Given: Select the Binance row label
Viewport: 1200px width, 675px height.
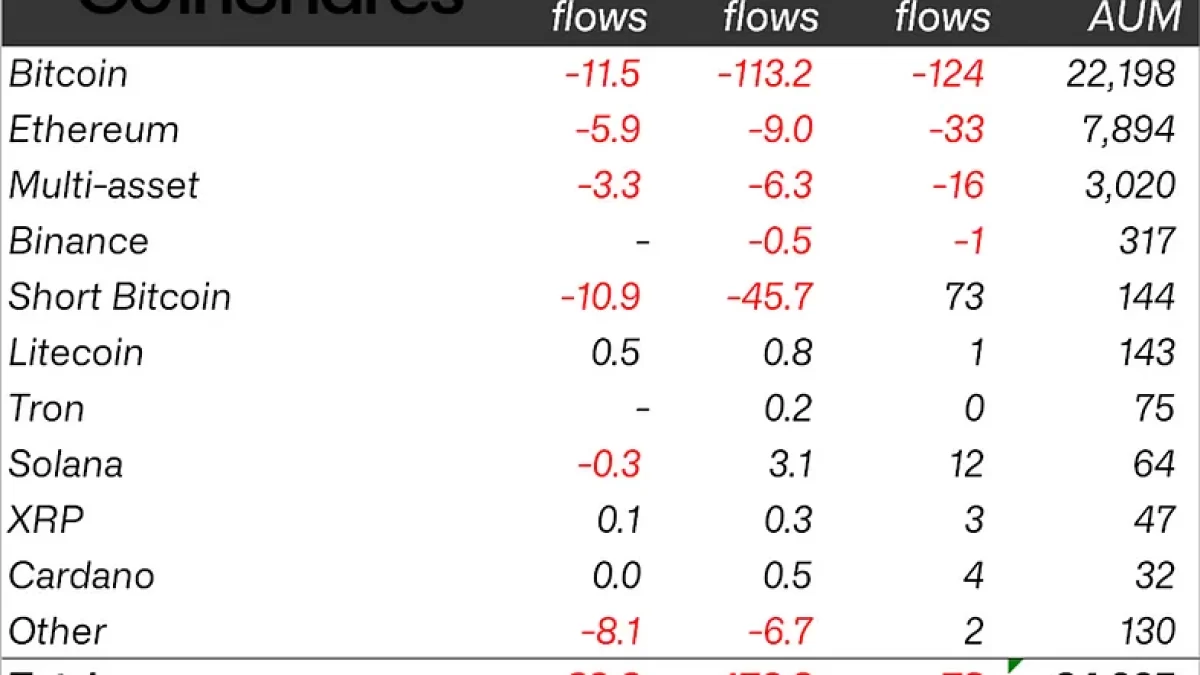Looking at the screenshot, I should pyautogui.click(x=78, y=242).
